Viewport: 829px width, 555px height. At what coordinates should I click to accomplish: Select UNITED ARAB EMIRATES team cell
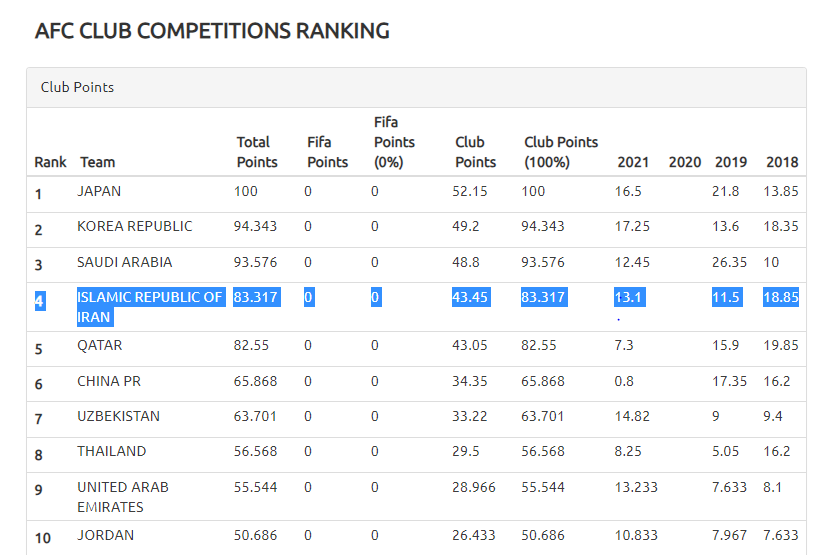[123, 496]
